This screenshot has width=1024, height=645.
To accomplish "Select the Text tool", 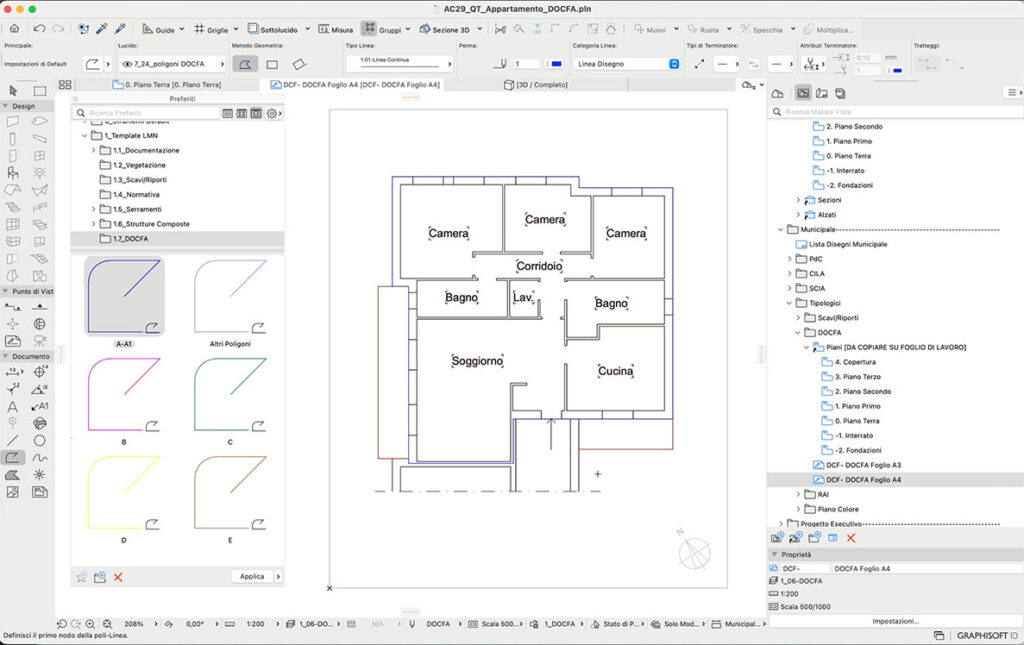I will [x=12, y=406].
